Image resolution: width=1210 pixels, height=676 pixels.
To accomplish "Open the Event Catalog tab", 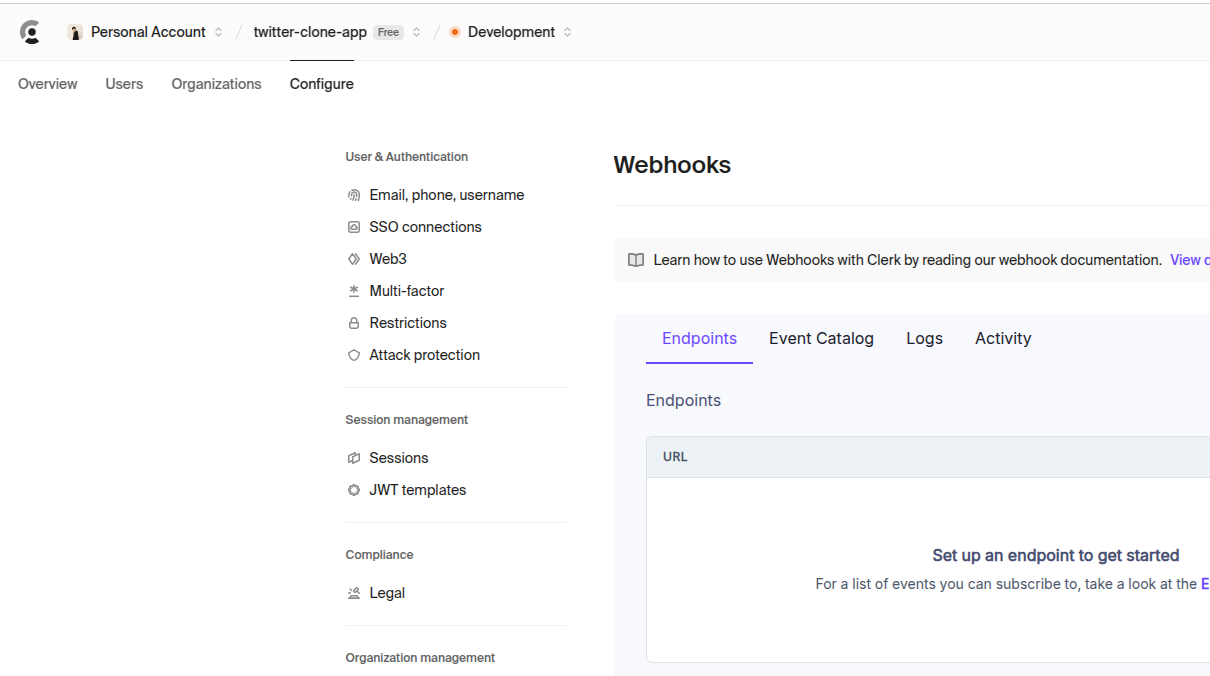I will [821, 338].
